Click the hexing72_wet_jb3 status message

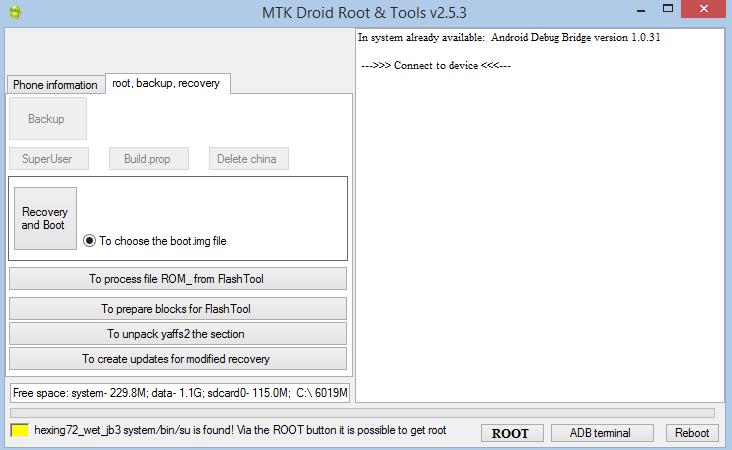[240, 430]
